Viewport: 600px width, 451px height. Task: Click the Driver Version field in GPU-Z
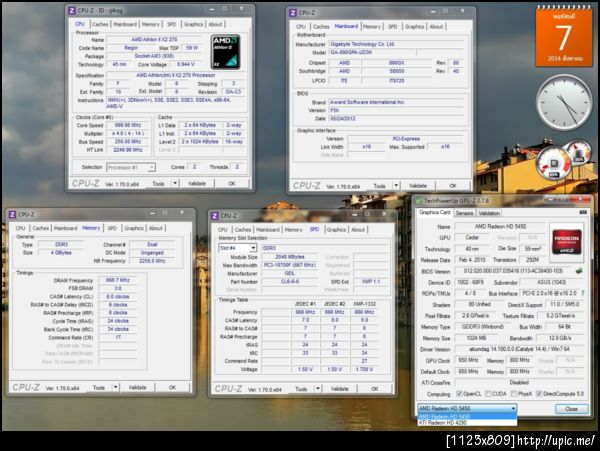coord(519,349)
